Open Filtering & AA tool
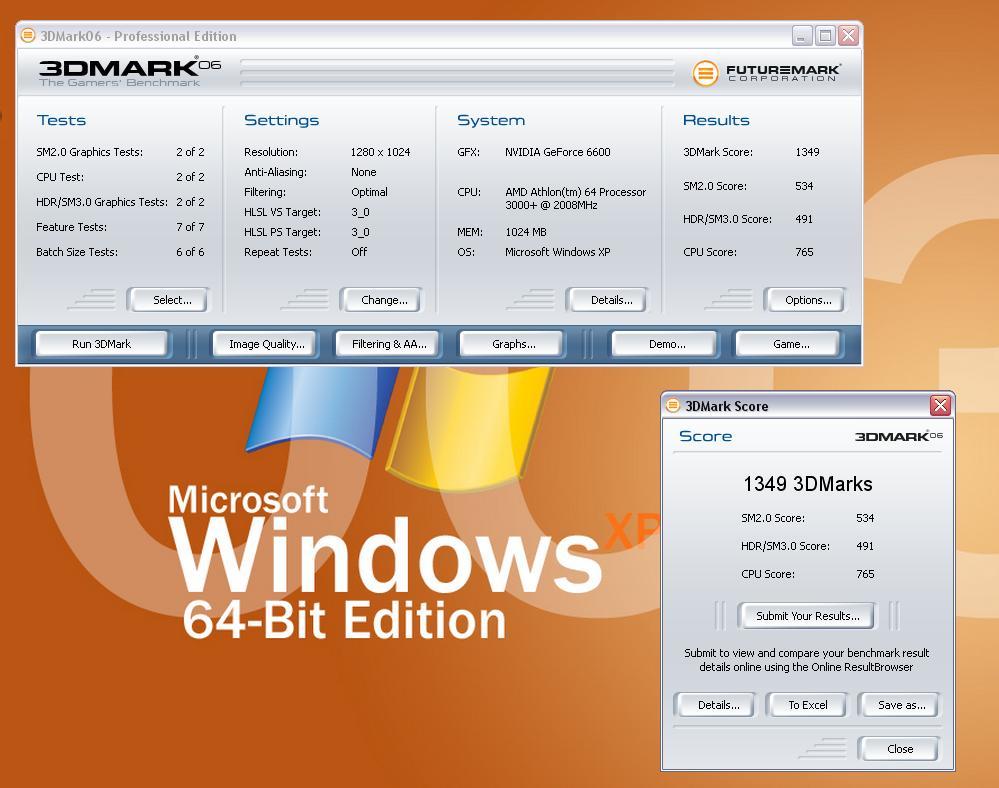The width and height of the screenshot is (999, 788). point(389,344)
